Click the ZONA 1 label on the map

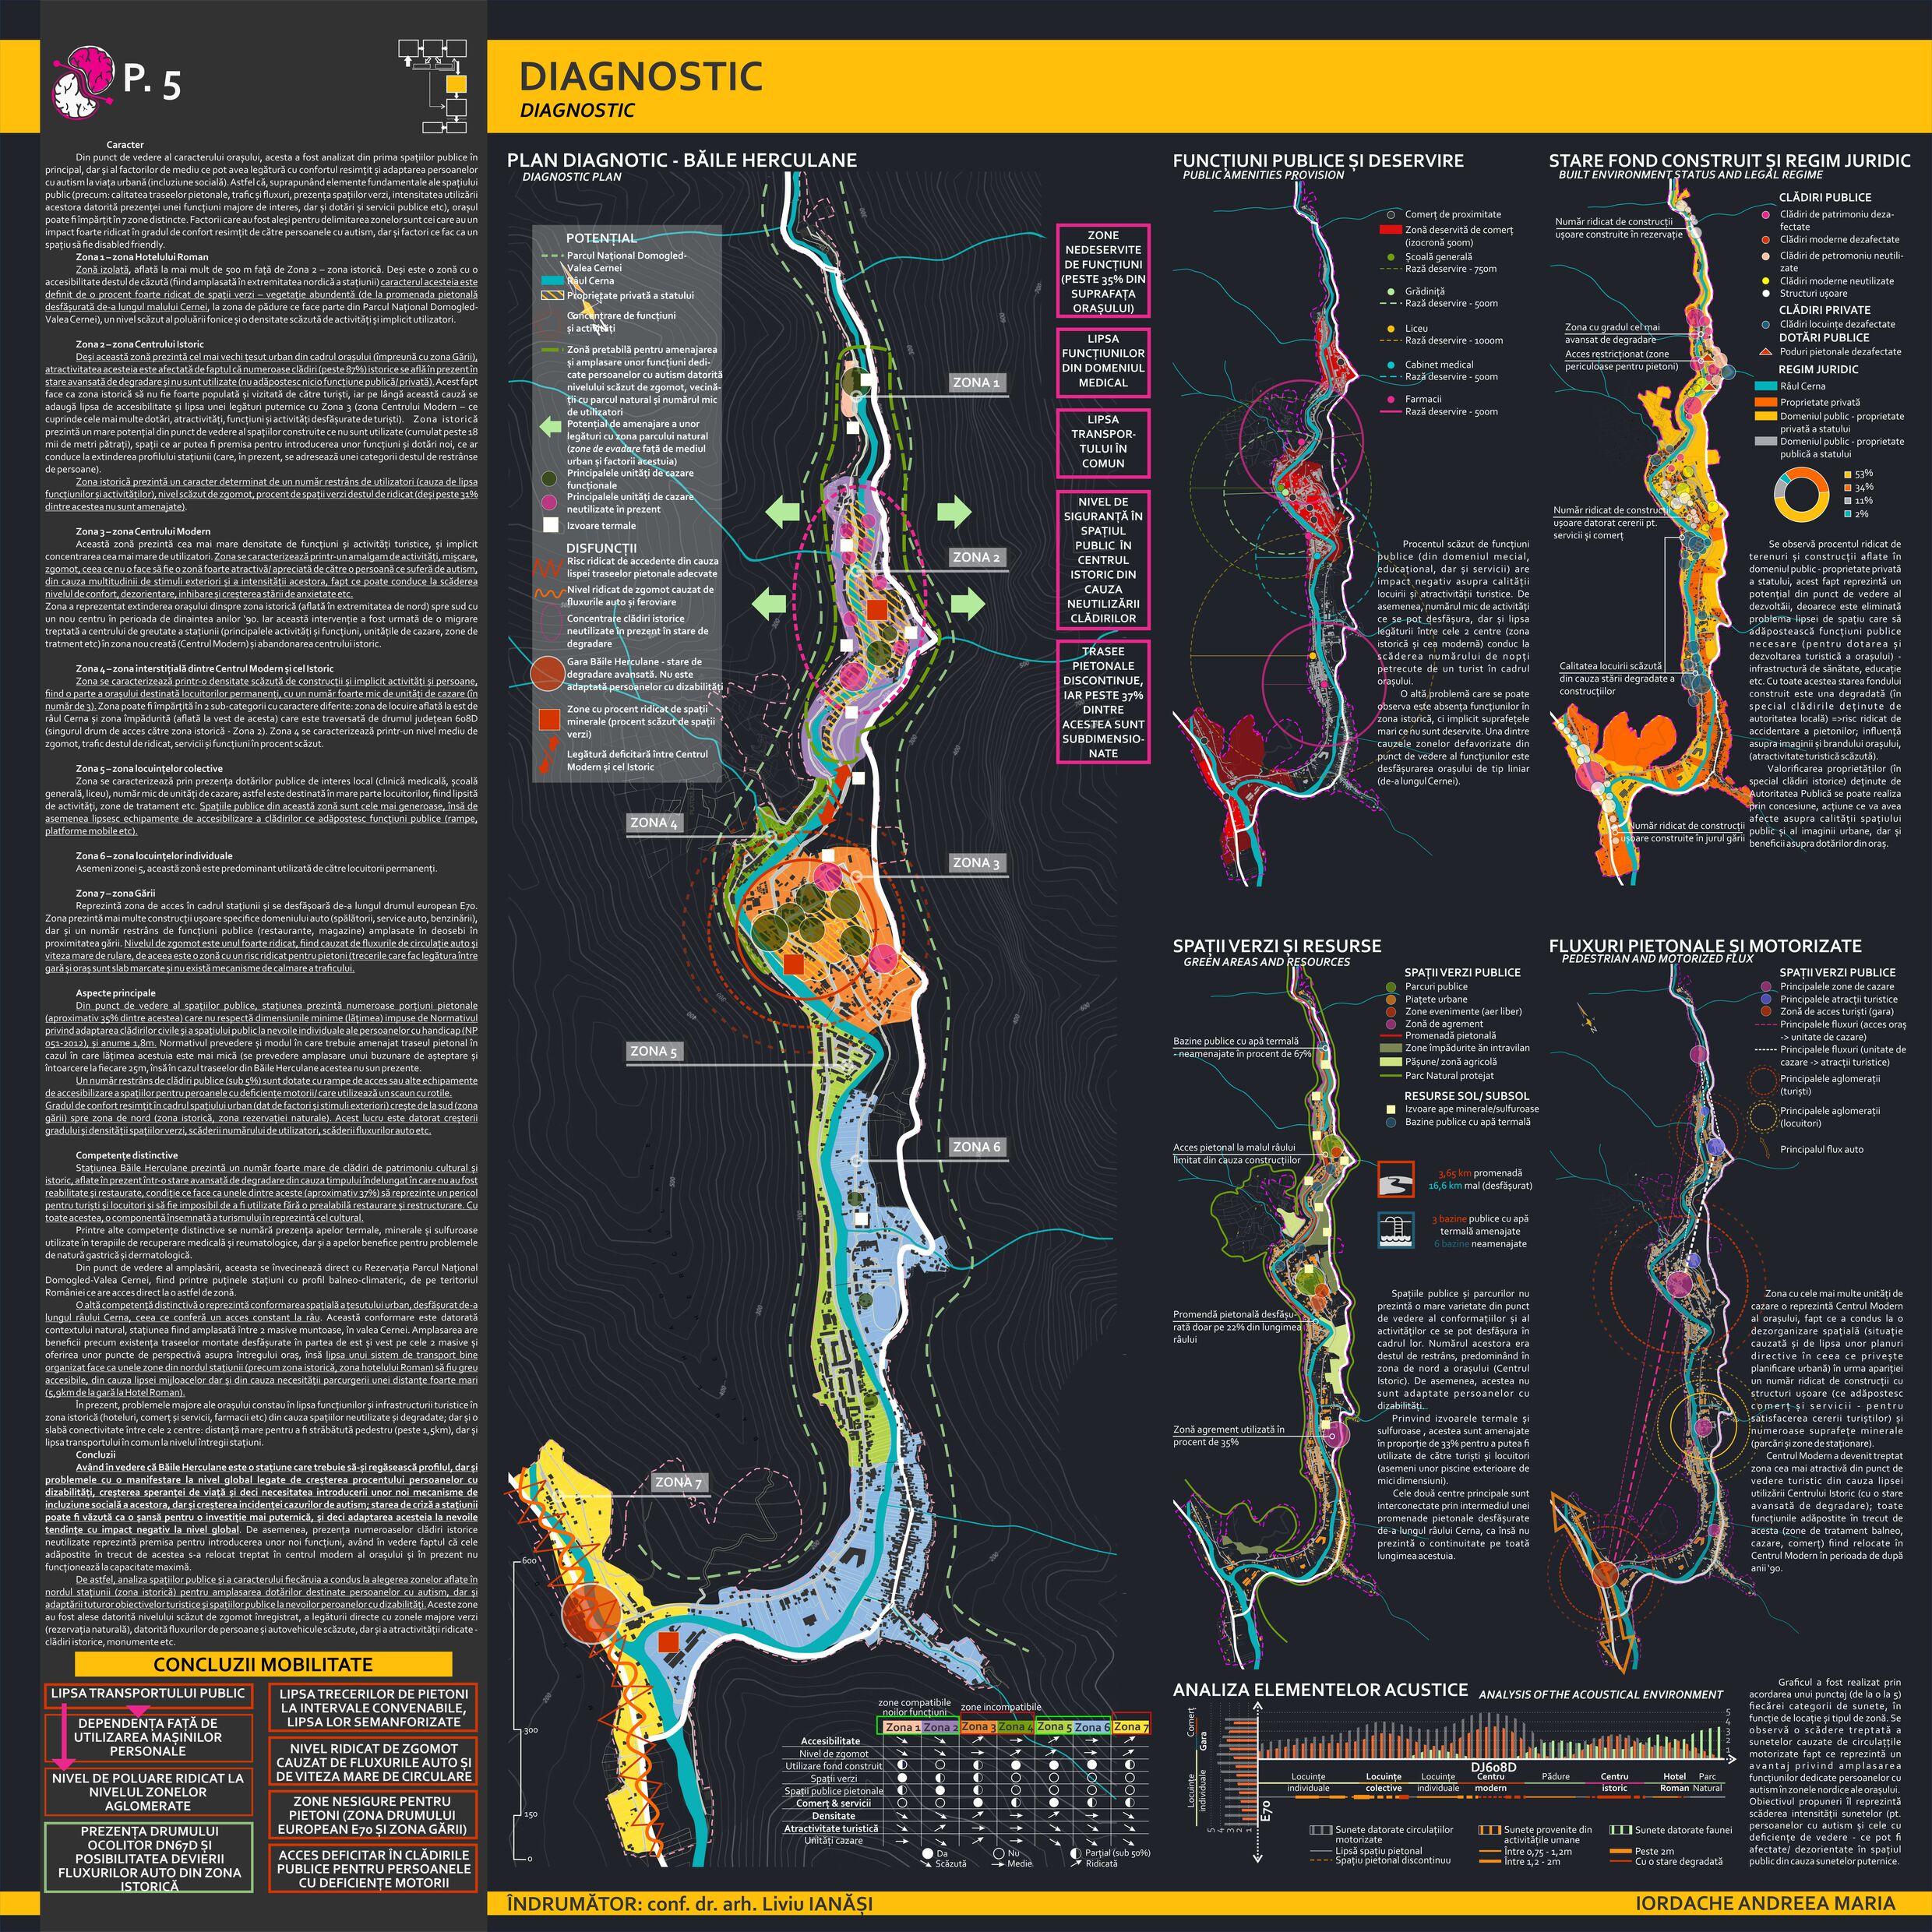click(976, 382)
